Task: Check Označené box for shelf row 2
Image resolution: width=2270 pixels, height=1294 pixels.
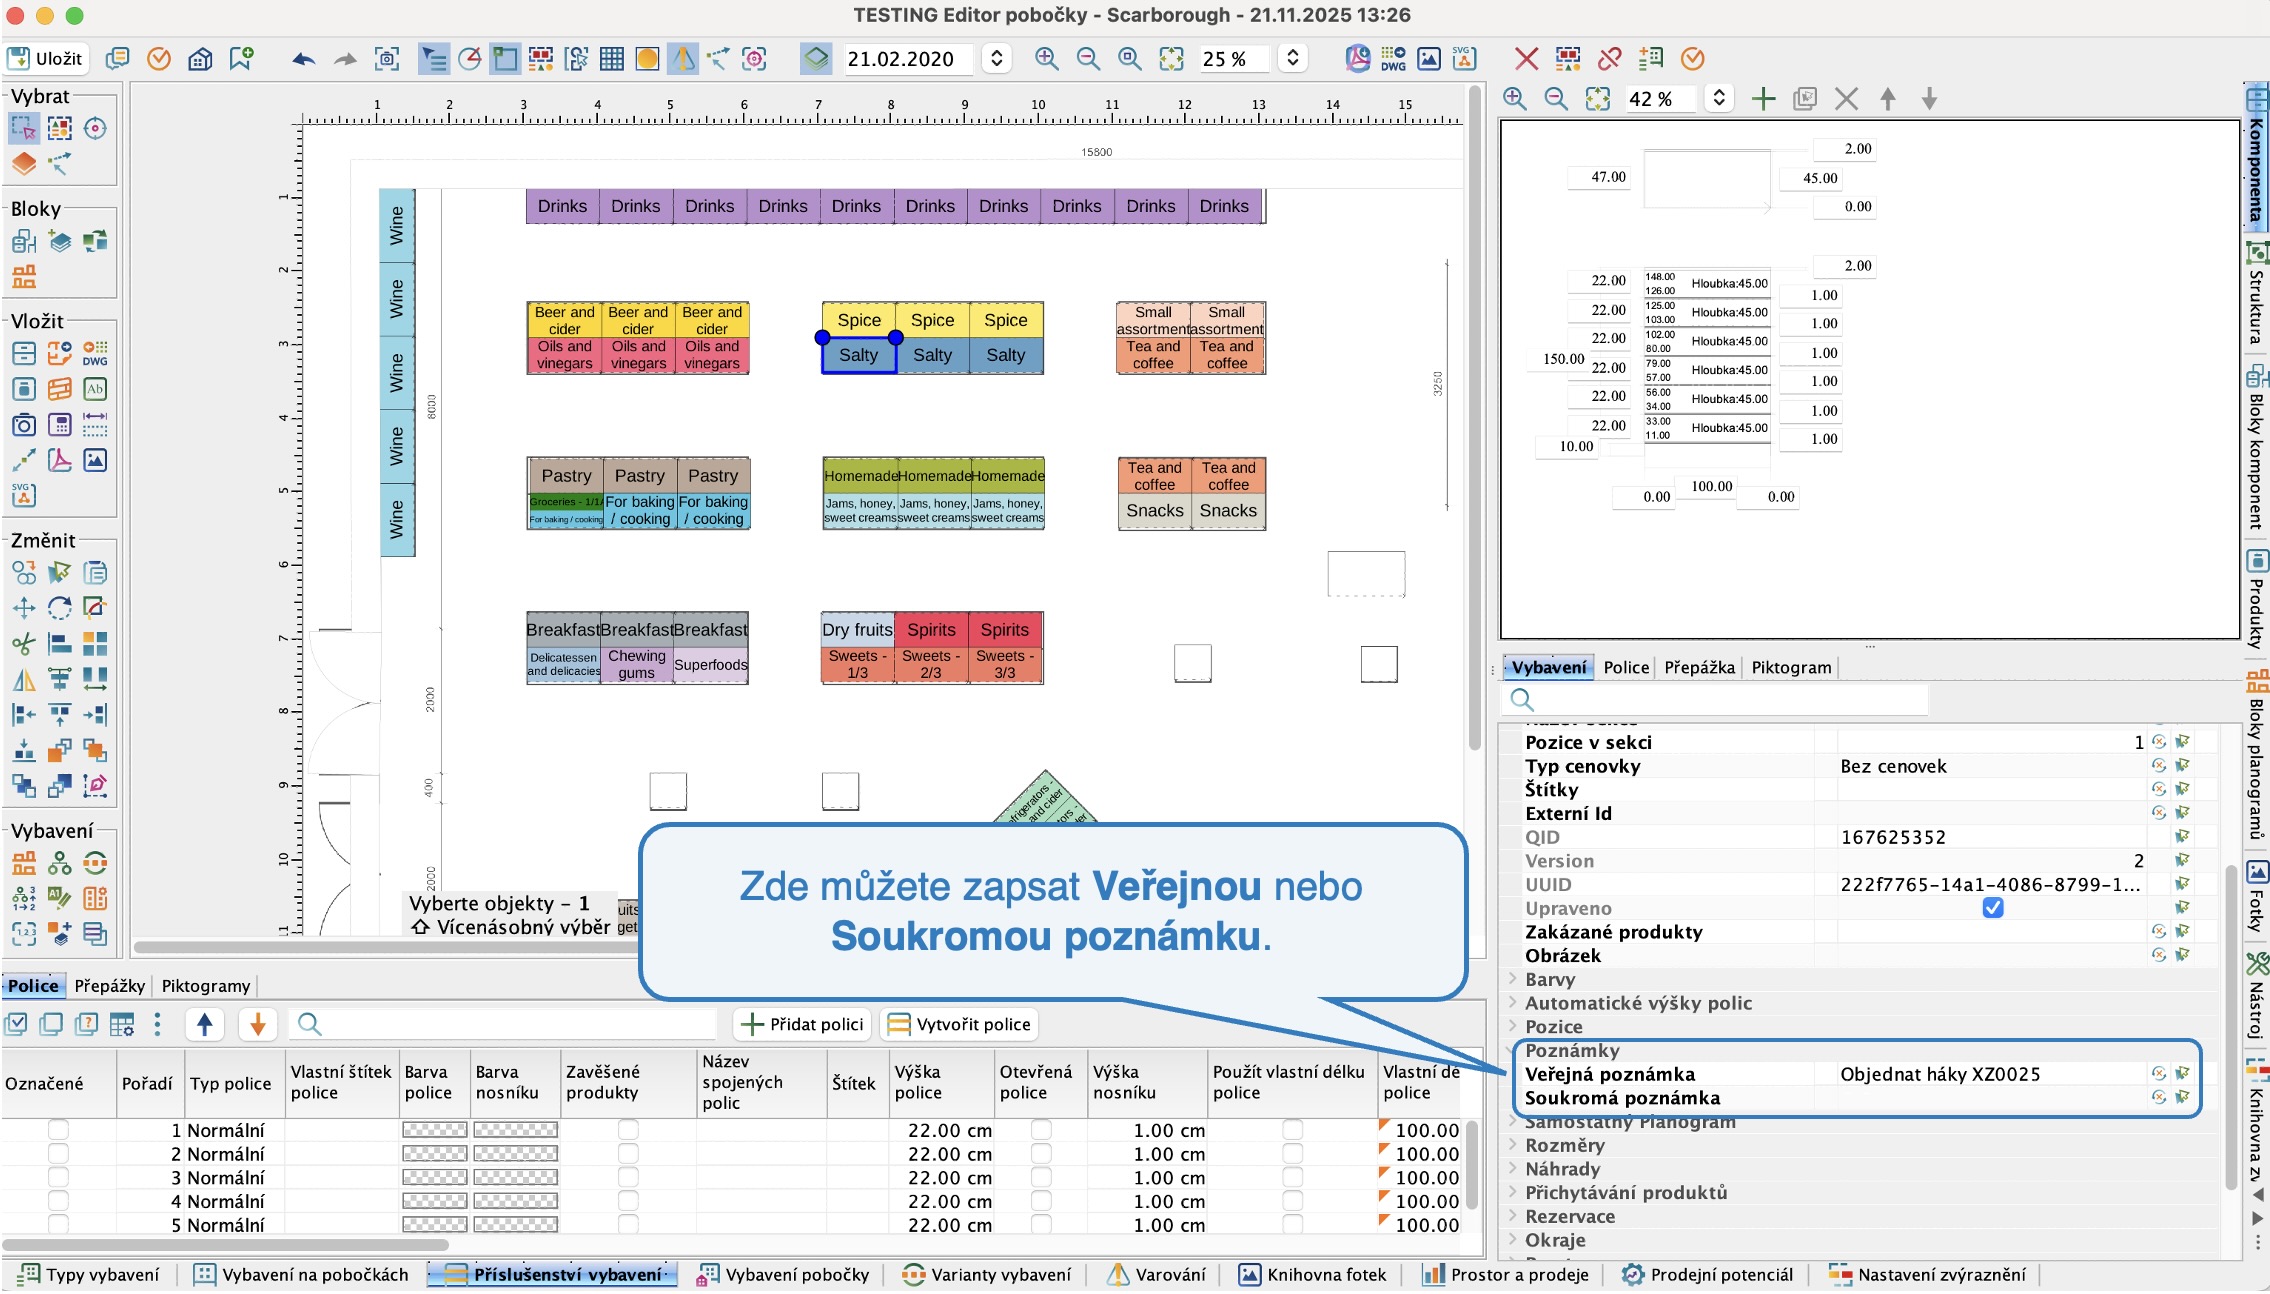Action: pos(59,1154)
